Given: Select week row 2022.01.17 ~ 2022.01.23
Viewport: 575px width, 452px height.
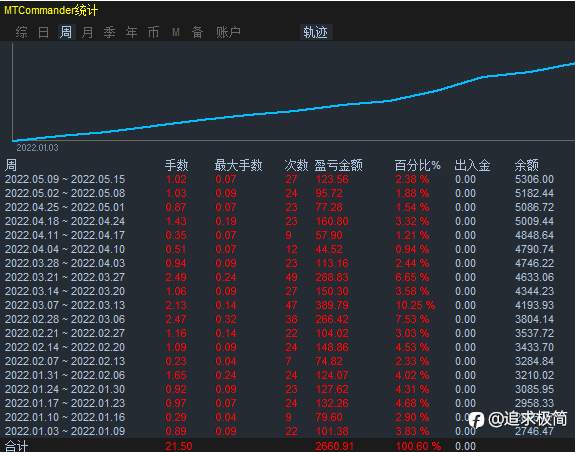Looking at the screenshot, I should click(279, 403).
